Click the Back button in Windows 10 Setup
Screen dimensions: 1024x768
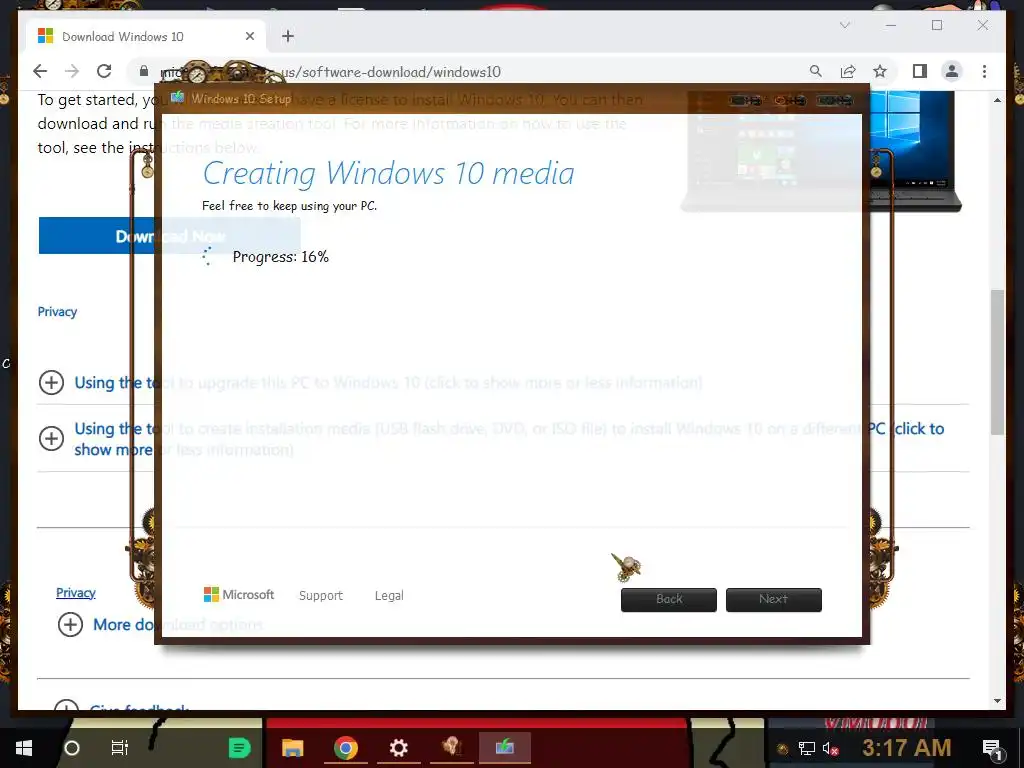tap(669, 600)
